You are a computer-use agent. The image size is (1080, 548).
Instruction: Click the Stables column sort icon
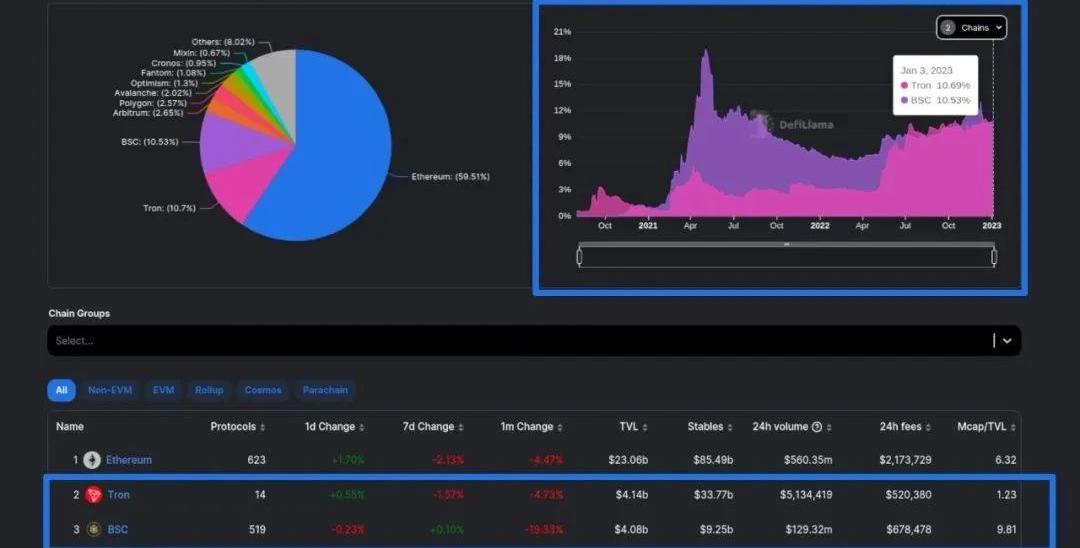731,427
